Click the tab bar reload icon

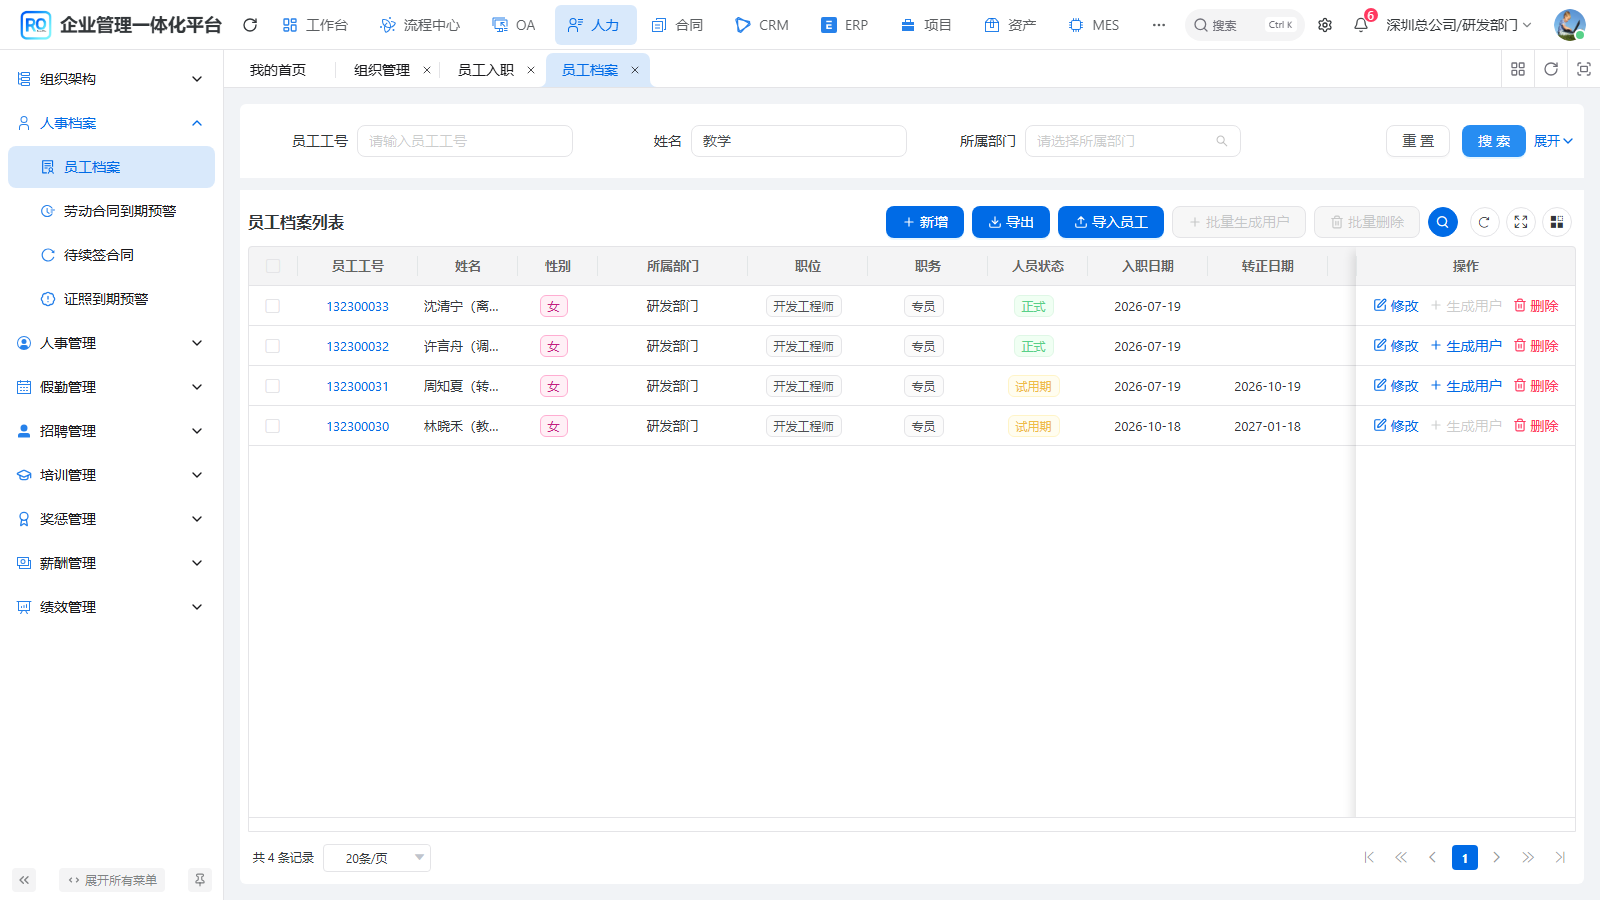(1551, 69)
